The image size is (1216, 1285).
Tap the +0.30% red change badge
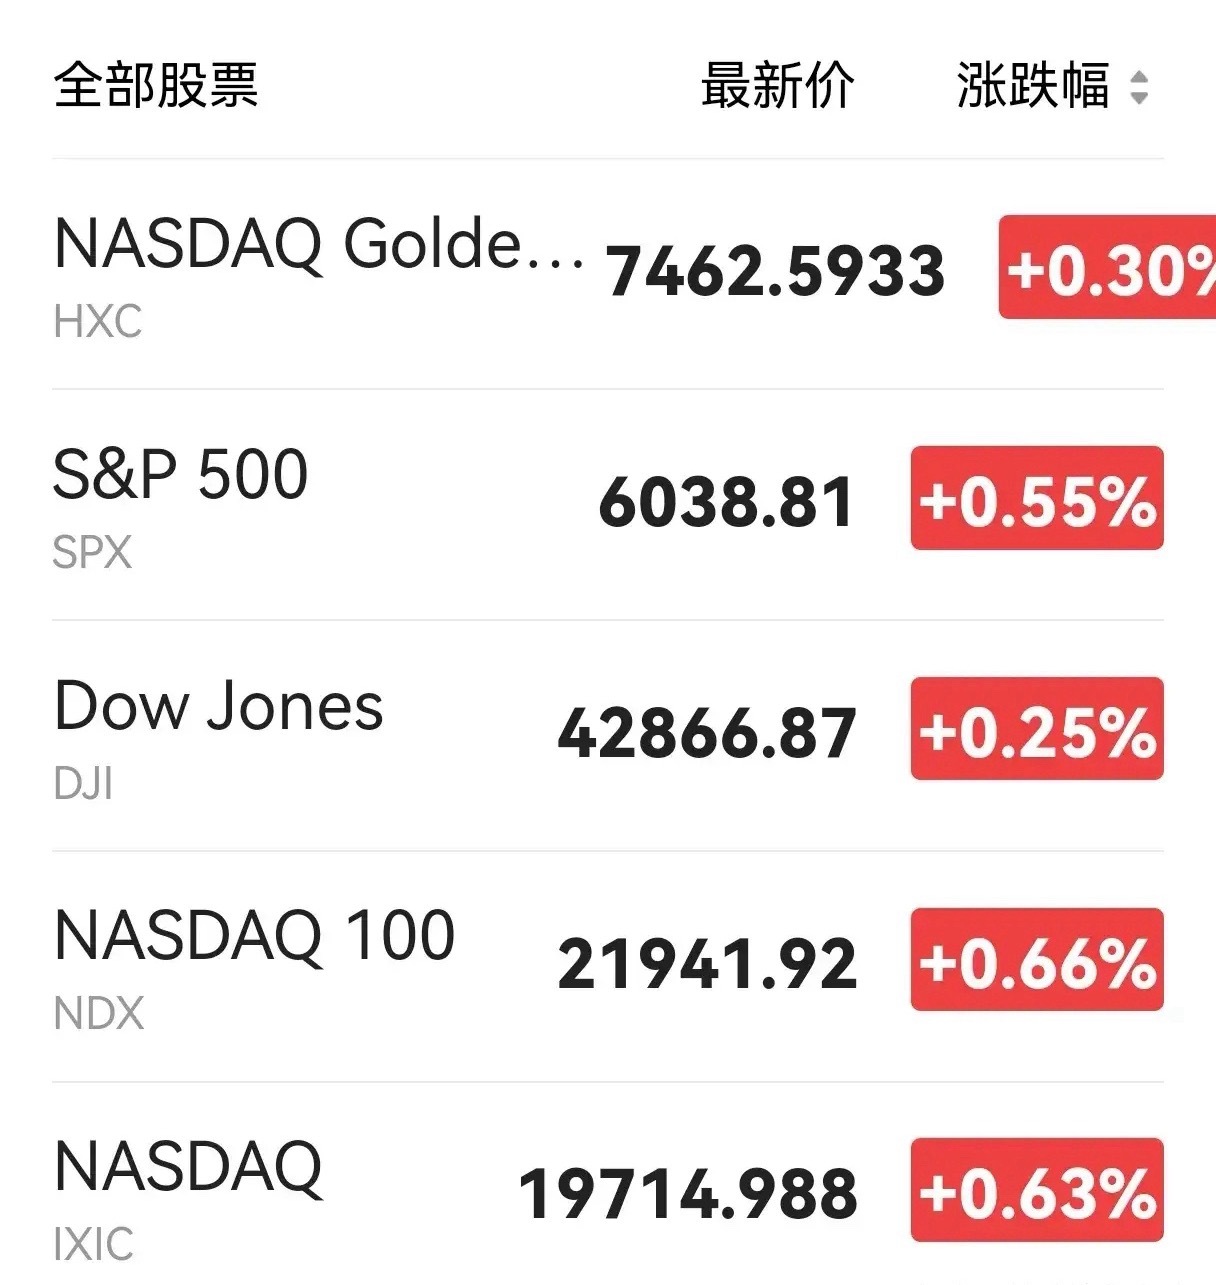1107,268
